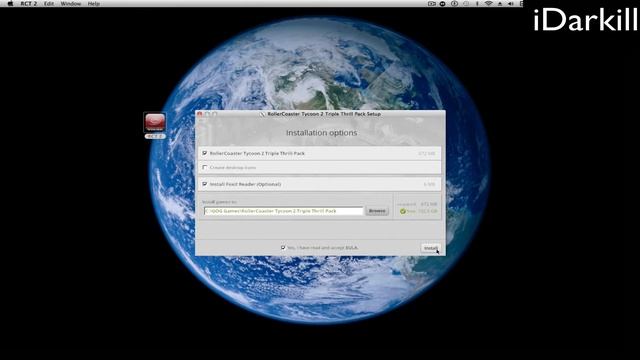Viewport: 640px width, 360px height.
Task: Click the Wi-Fi status icon
Action: (488, 3)
